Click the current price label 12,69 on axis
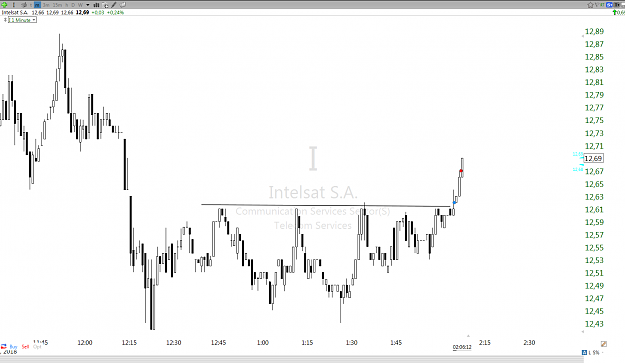Viewport: 625px width, 363px height. coord(593,159)
